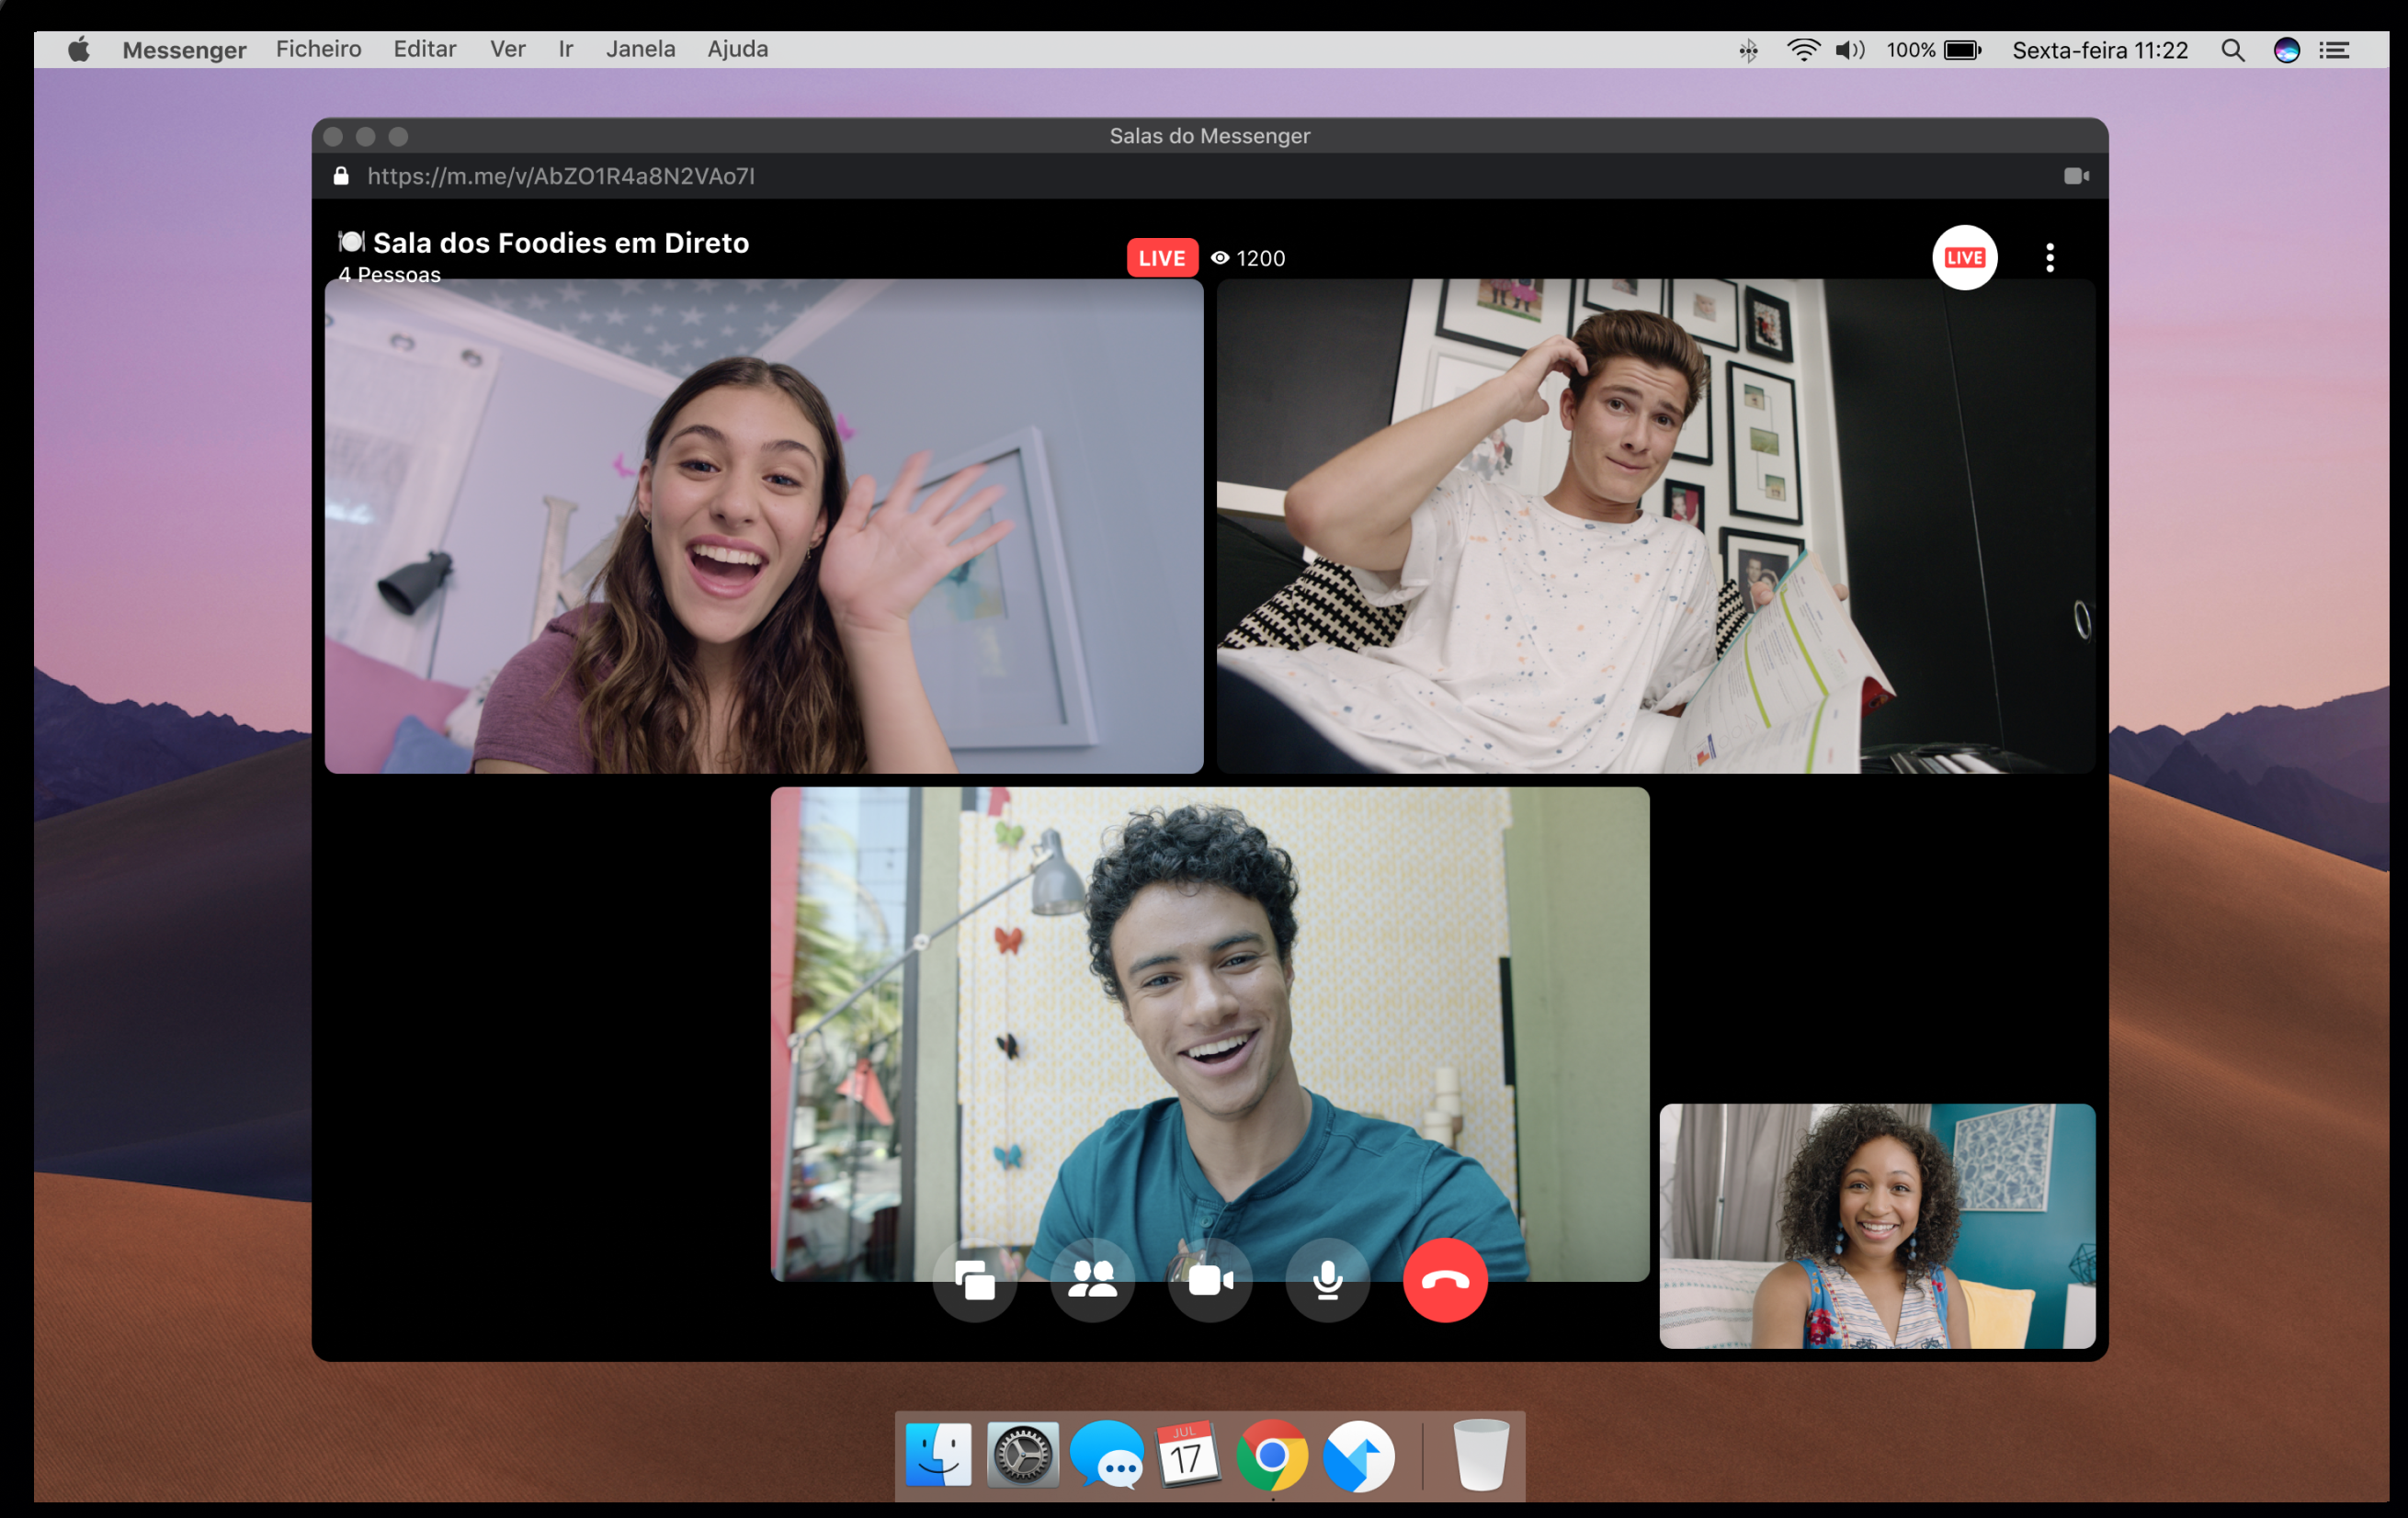Open Notification Center list icon
Image resolution: width=2408 pixels, height=1518 pixels.
(x=2334, y=50)
